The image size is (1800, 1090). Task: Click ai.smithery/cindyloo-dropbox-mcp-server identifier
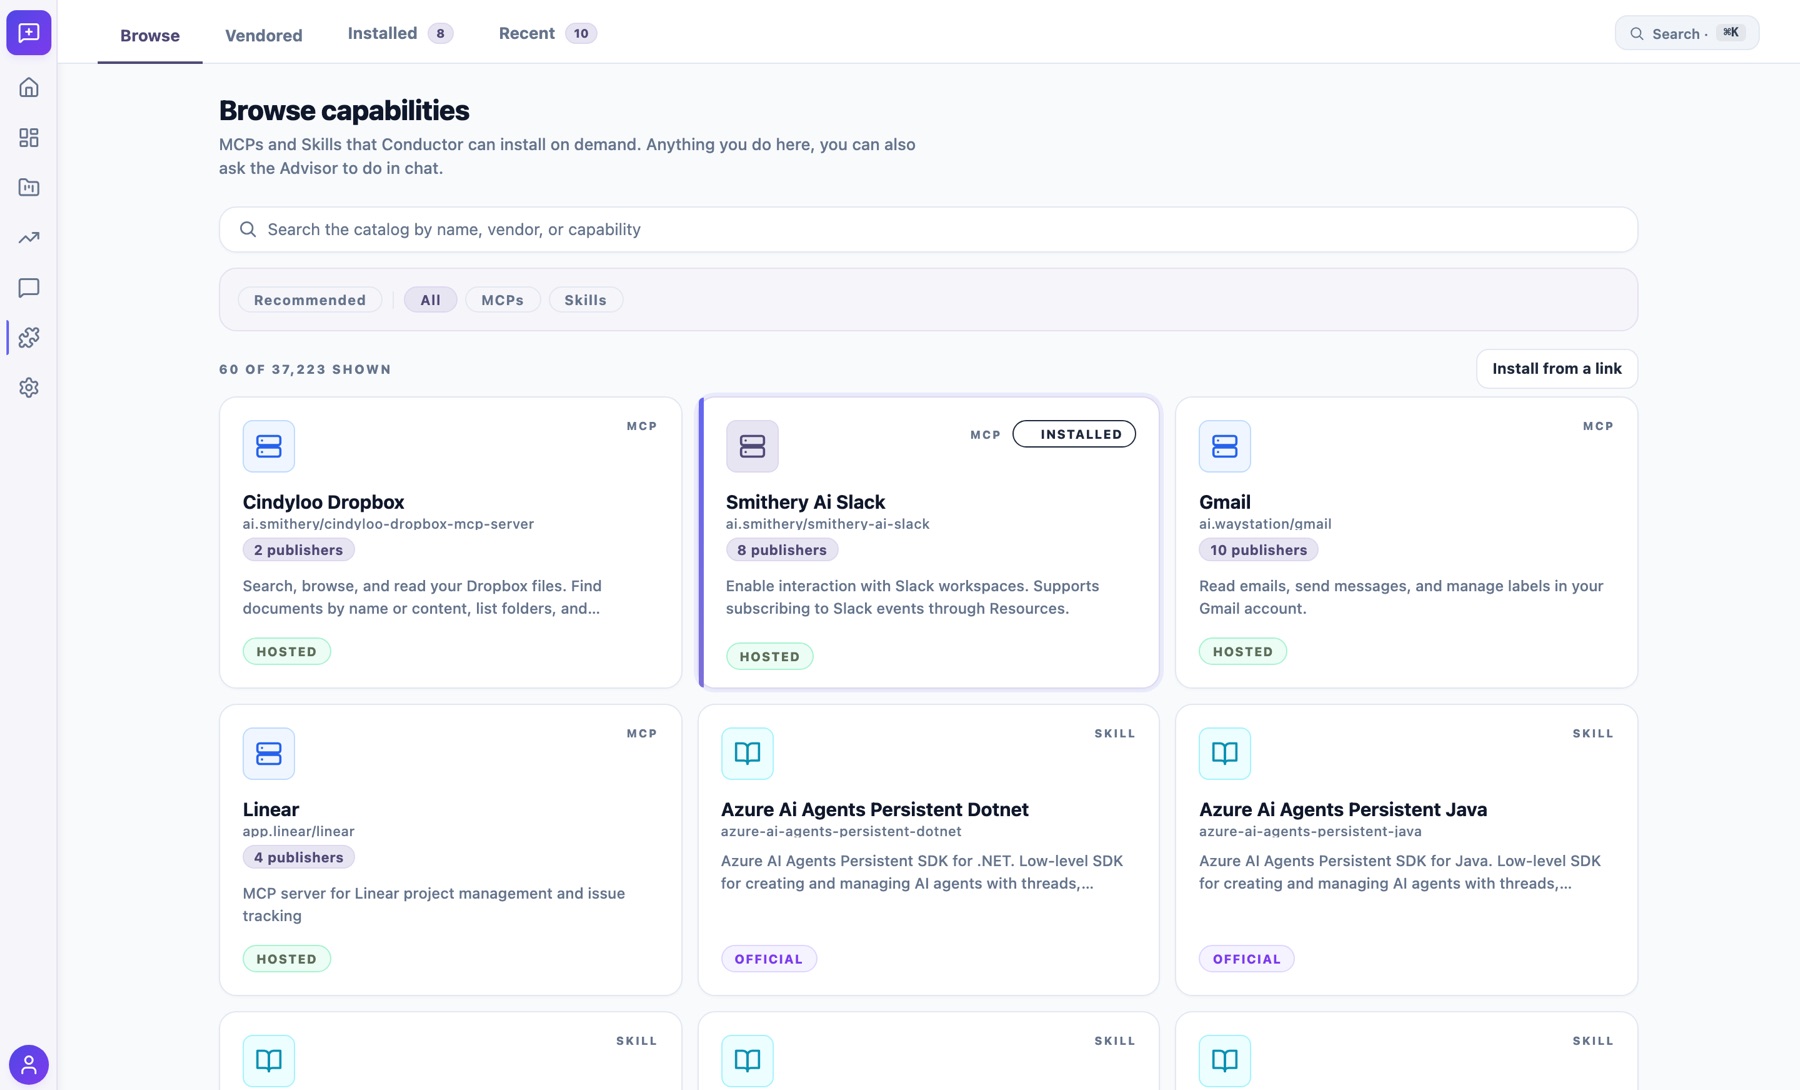click(388, 524)
